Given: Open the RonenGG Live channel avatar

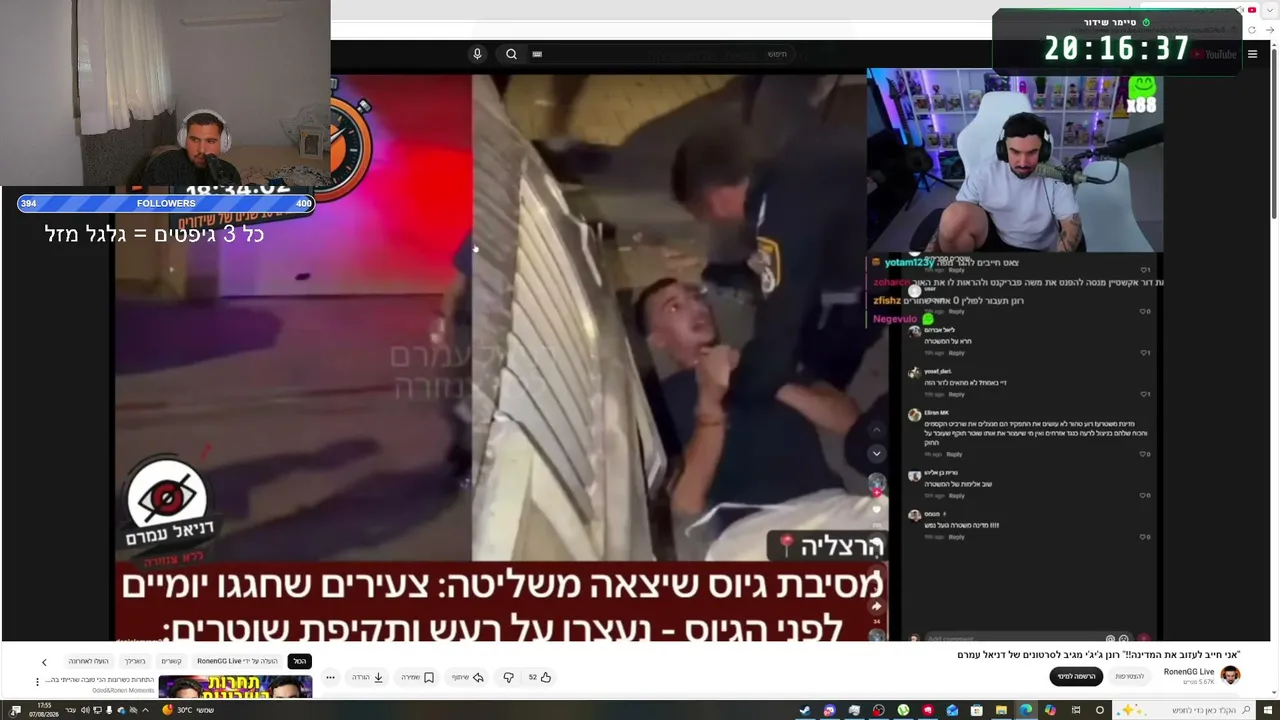Looking at the screenshot, I should point(1231,676).
